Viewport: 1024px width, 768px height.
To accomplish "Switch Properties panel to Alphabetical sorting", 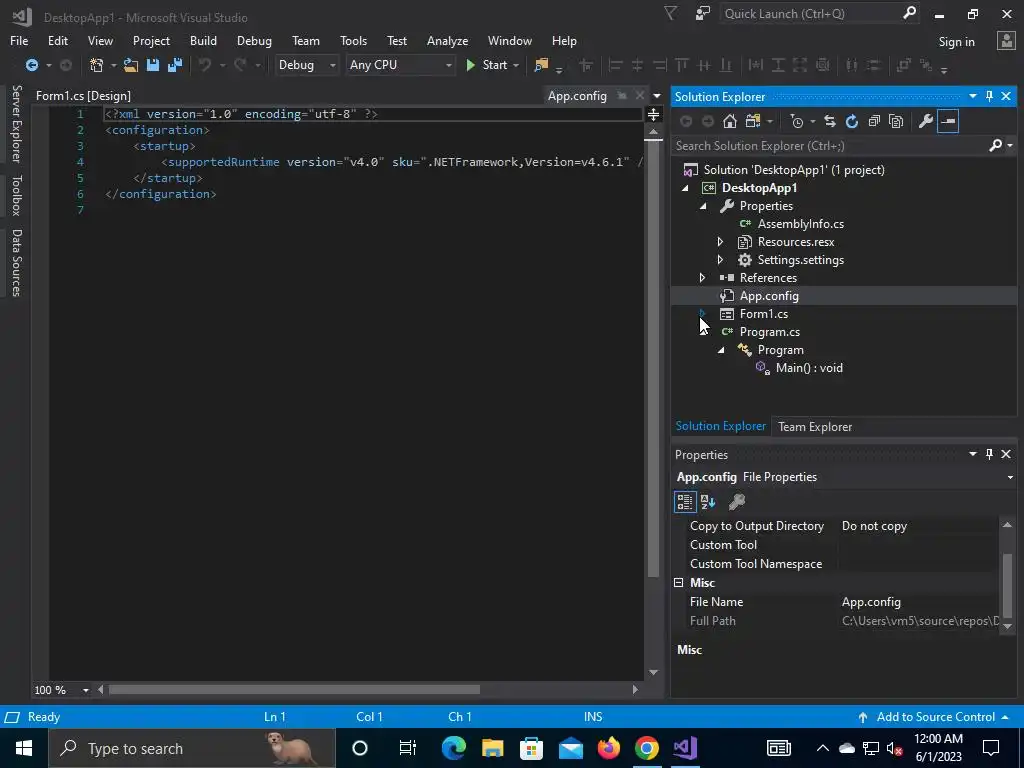I will [x=708, y=502].
